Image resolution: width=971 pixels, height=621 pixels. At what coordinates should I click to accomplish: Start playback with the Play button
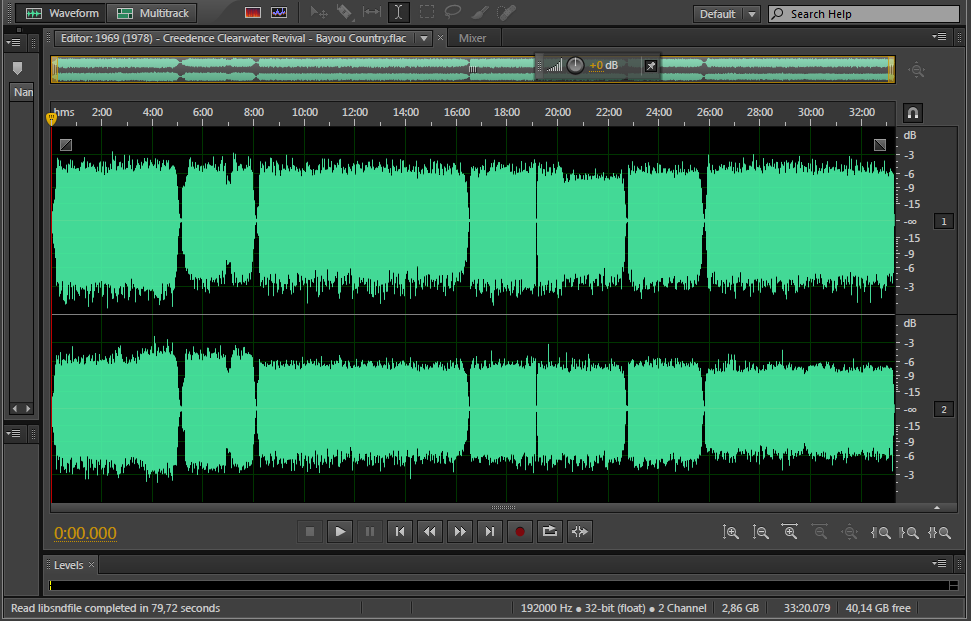pos(340,531)
